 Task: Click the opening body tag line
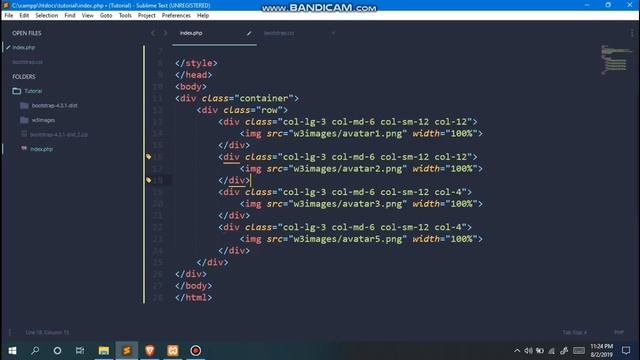pyautogui.click(x=191, y=87)
